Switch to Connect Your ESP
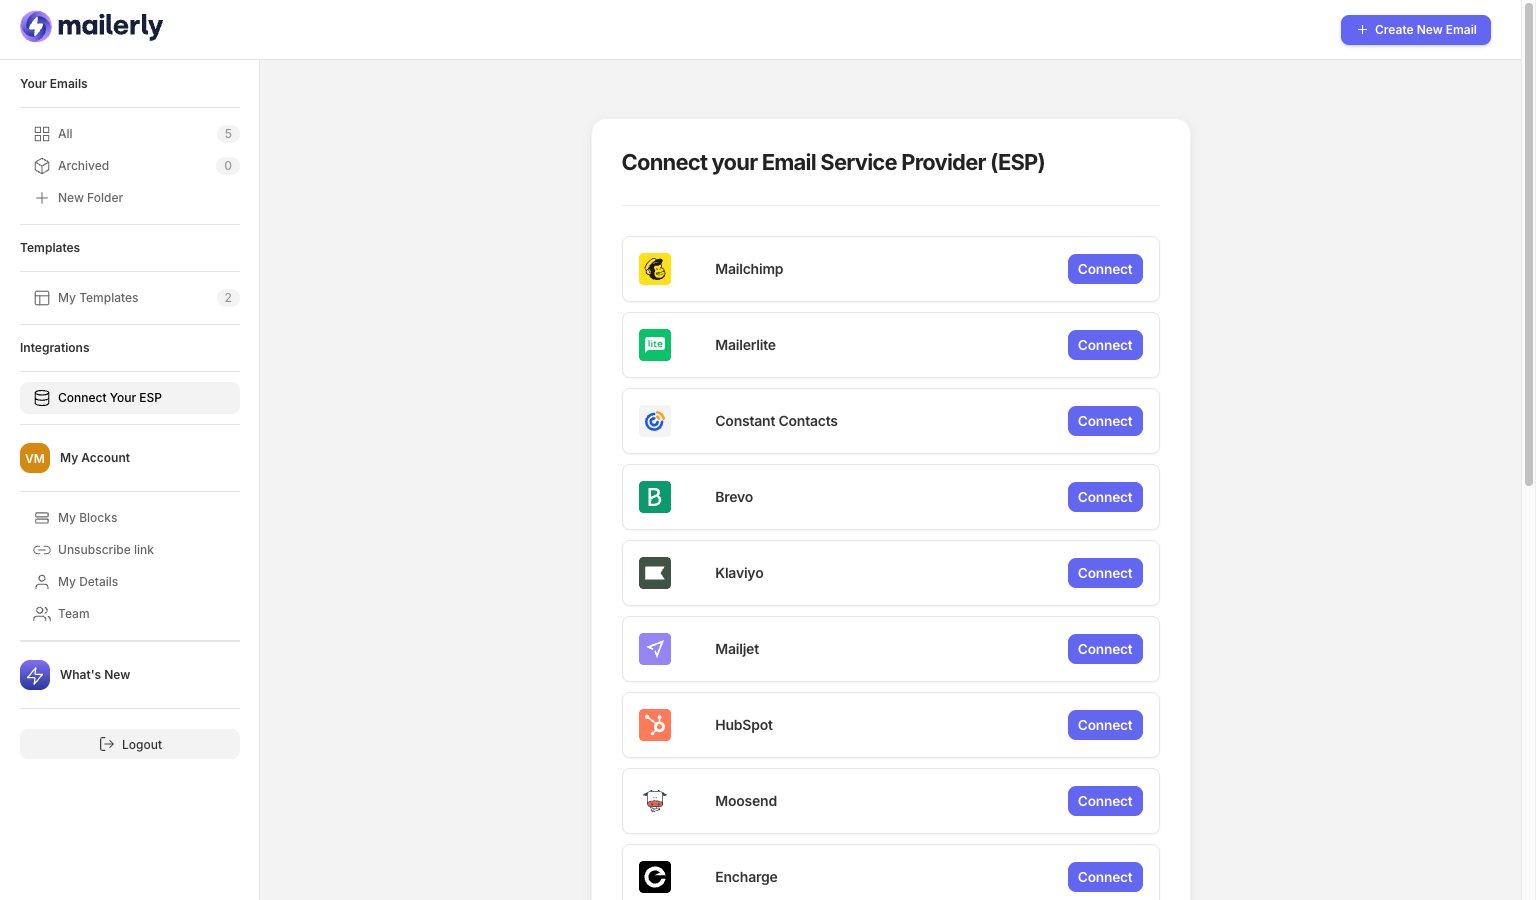Image resolution: width=1536 pixels, height=900 pixels. pos(110,397)
